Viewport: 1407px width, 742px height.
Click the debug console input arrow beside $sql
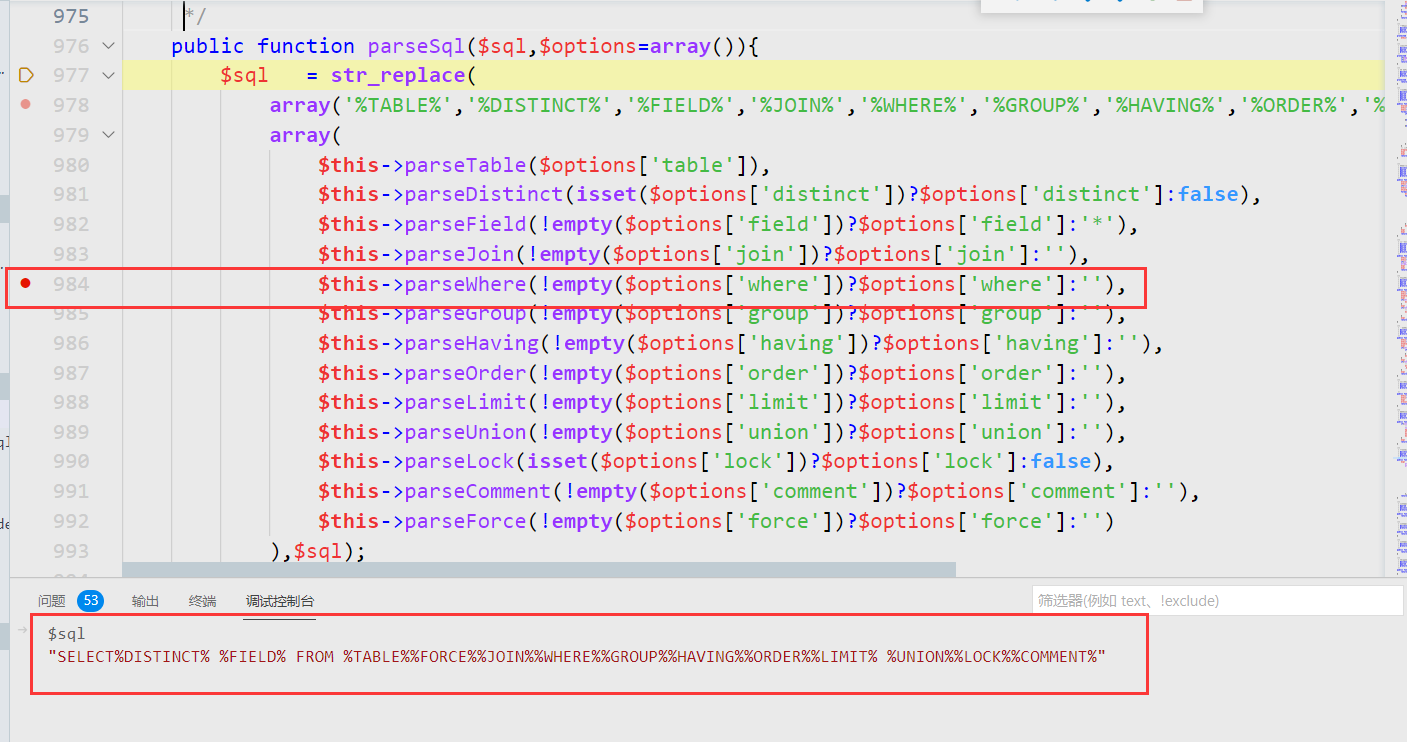(23, 630)
